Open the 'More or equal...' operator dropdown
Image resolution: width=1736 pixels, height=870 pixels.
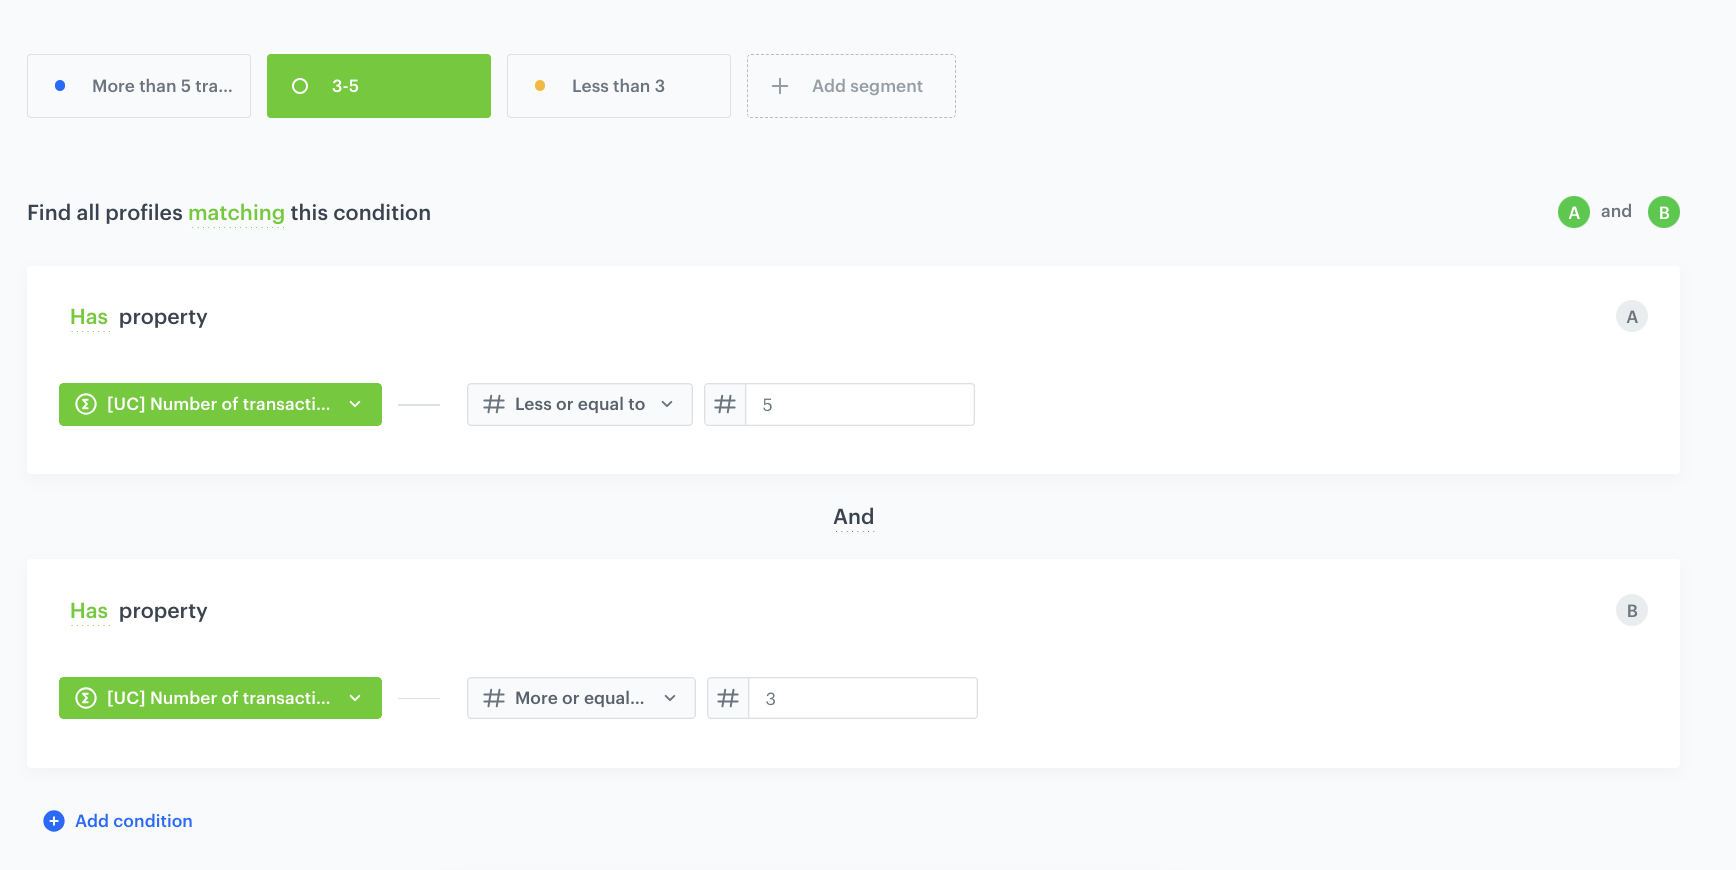pyautogui.click(x=580, y=699)
